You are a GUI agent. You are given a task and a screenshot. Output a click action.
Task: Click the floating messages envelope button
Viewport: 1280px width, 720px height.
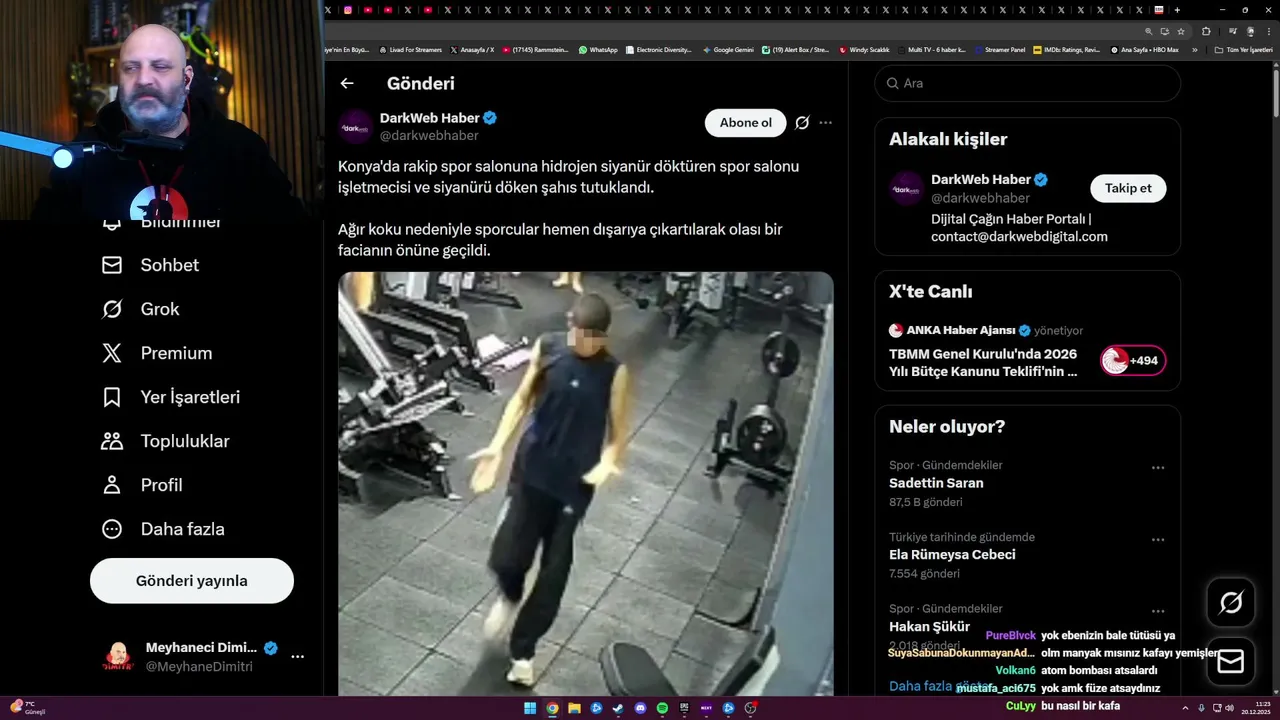click(1231, 662)
